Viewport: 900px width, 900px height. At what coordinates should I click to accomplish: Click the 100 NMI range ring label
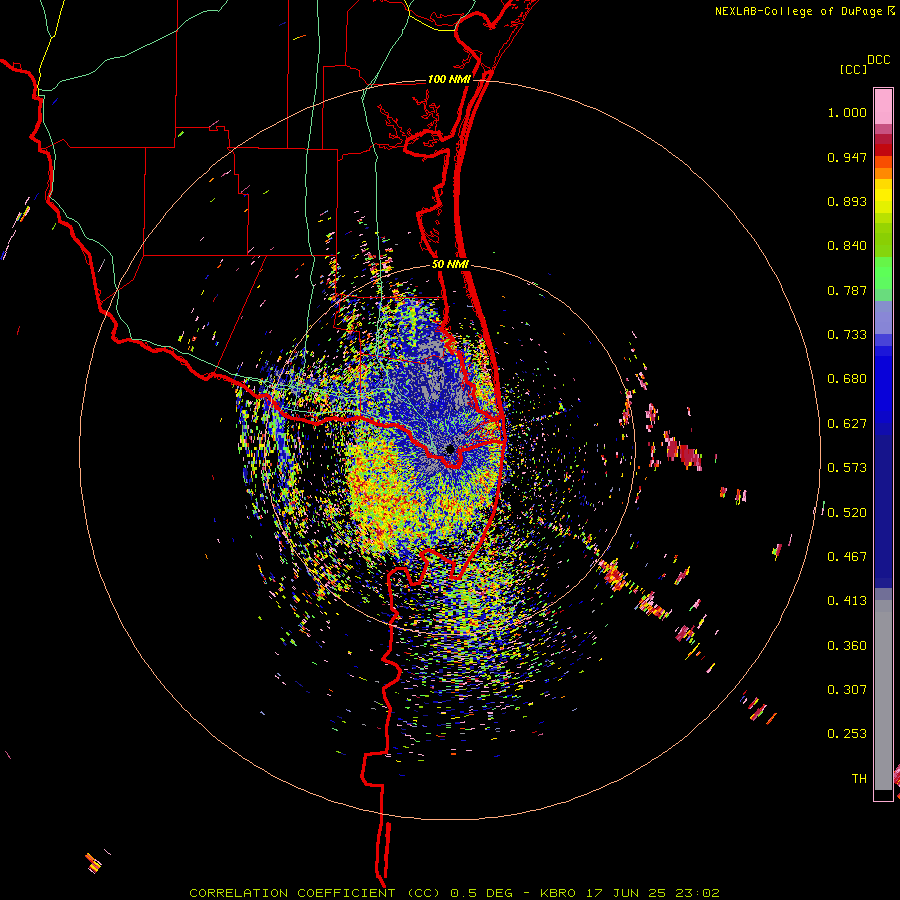click(x=449, y=79)
